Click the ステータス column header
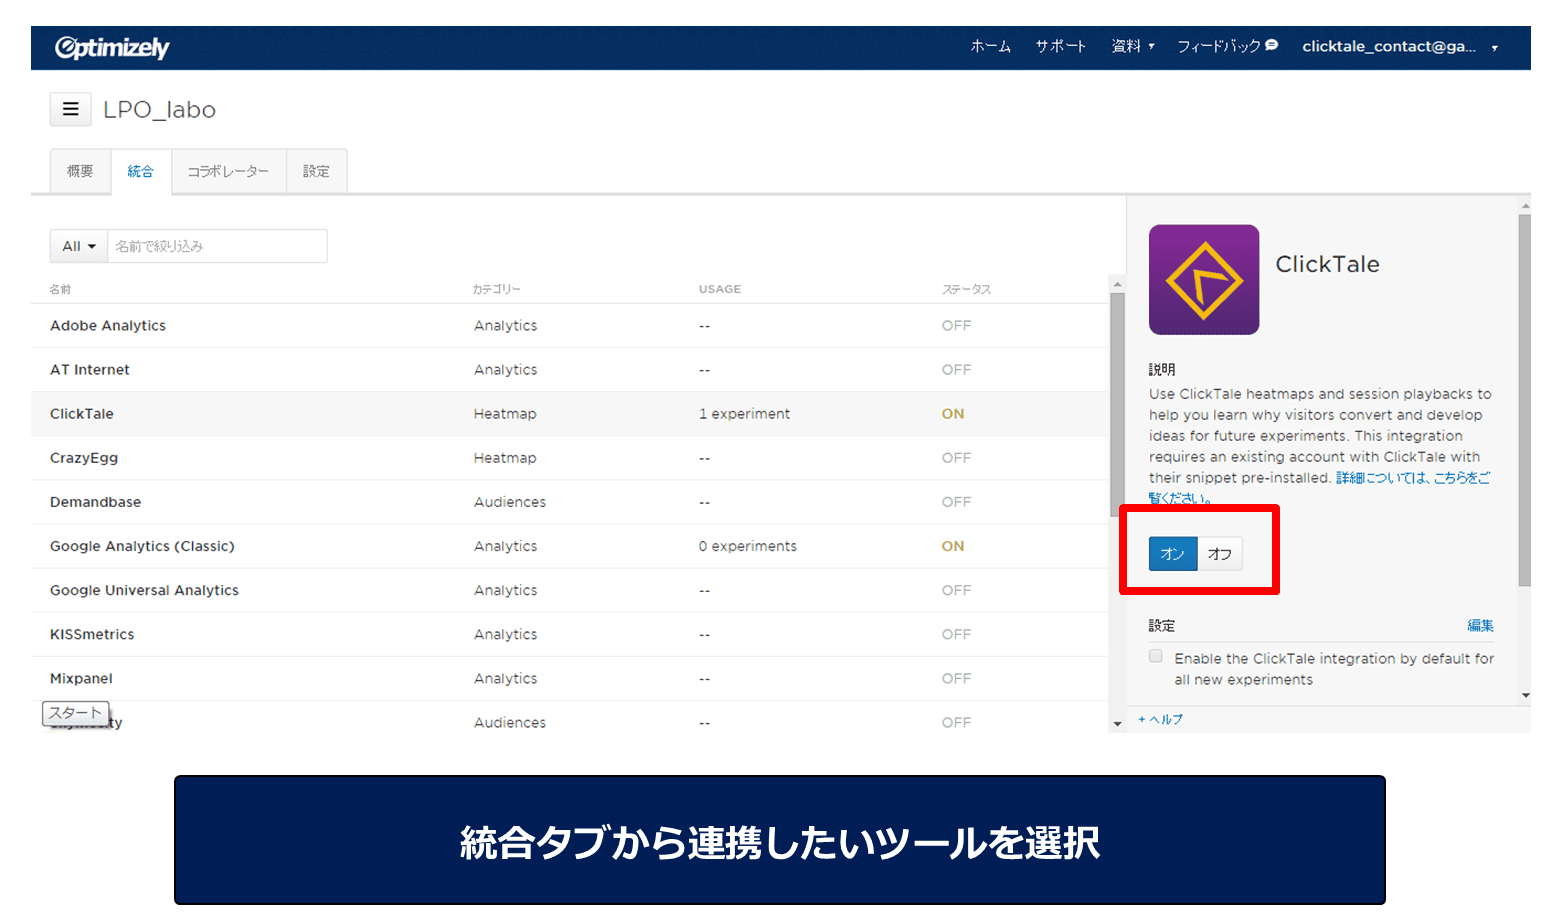 click(966, 289)
